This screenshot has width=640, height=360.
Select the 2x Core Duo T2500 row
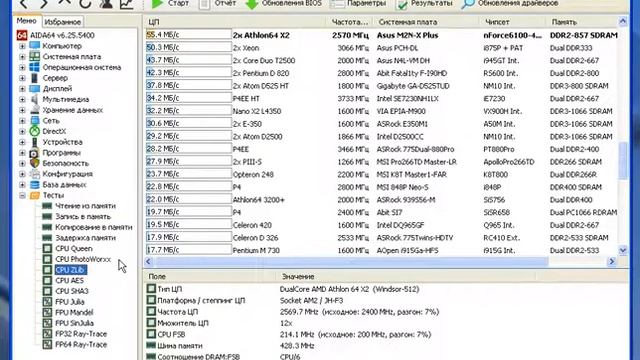(382, 60)
